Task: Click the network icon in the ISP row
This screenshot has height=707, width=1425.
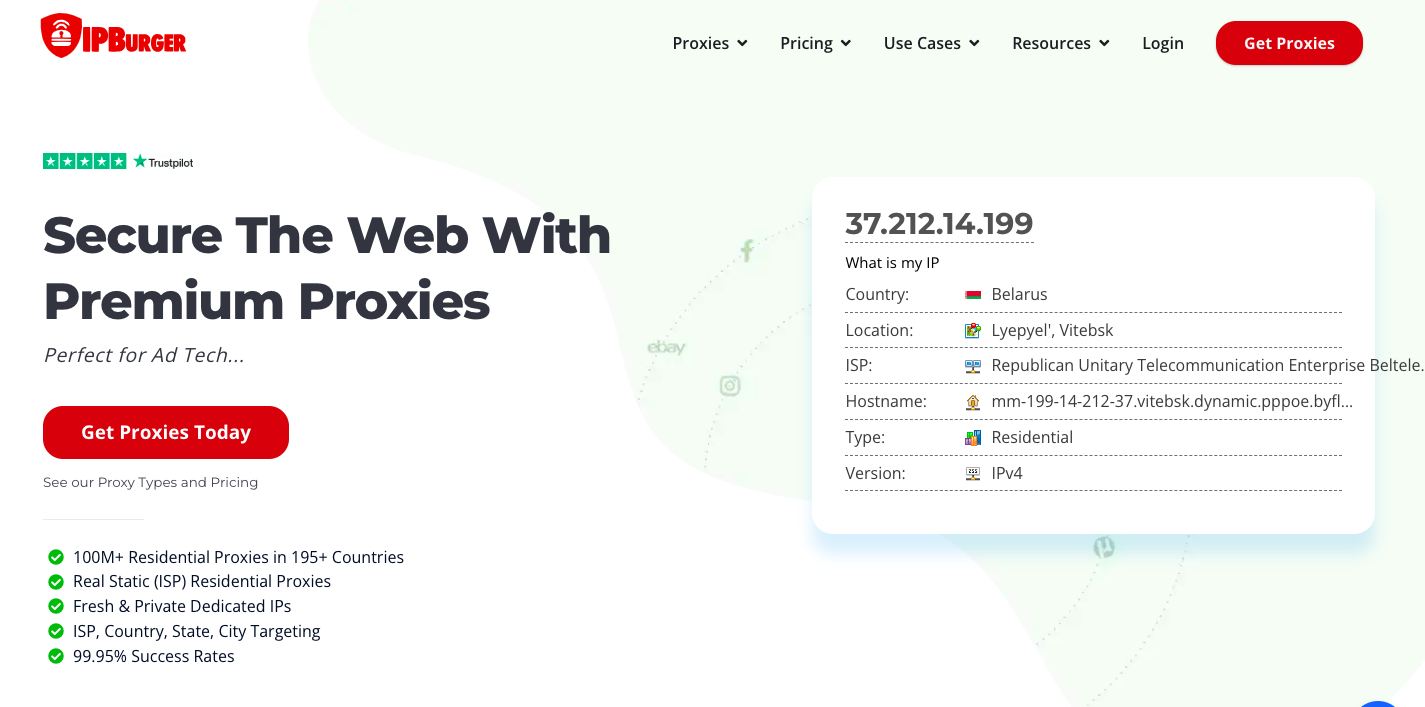Action: [971, 365]
